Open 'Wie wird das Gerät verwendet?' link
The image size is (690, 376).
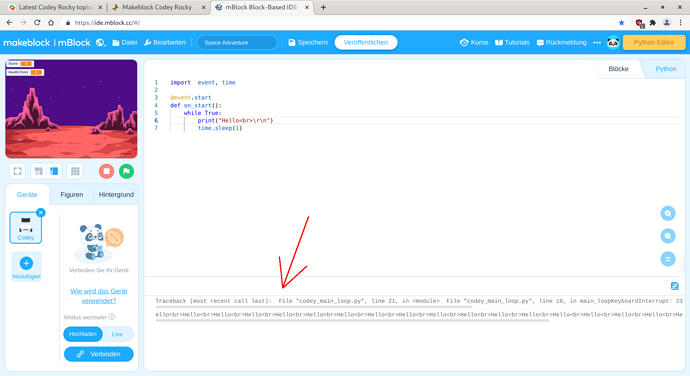click(99, 296)
